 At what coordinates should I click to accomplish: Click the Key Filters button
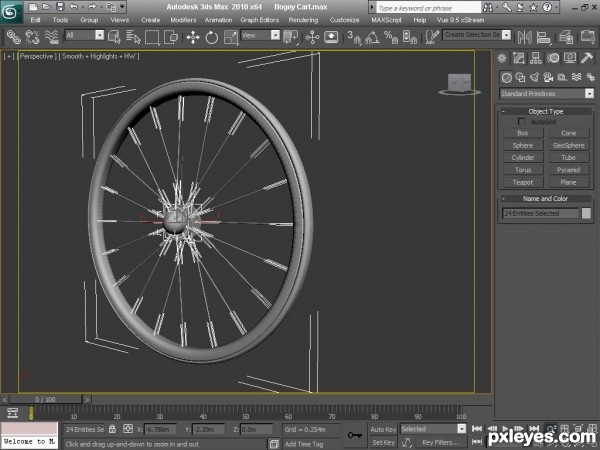click(441, 442)
